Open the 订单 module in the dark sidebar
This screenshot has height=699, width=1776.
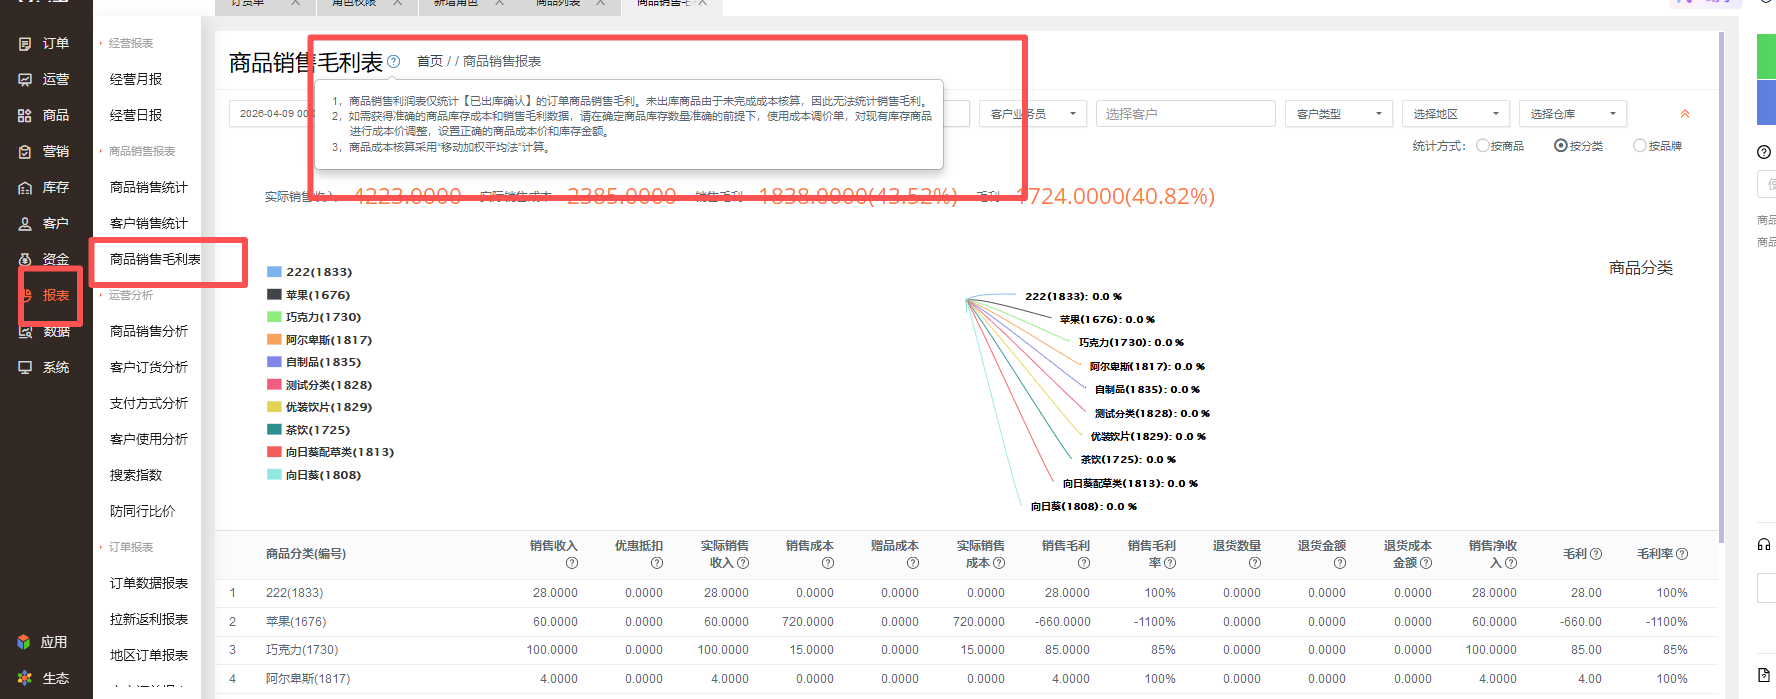[45, 43]
